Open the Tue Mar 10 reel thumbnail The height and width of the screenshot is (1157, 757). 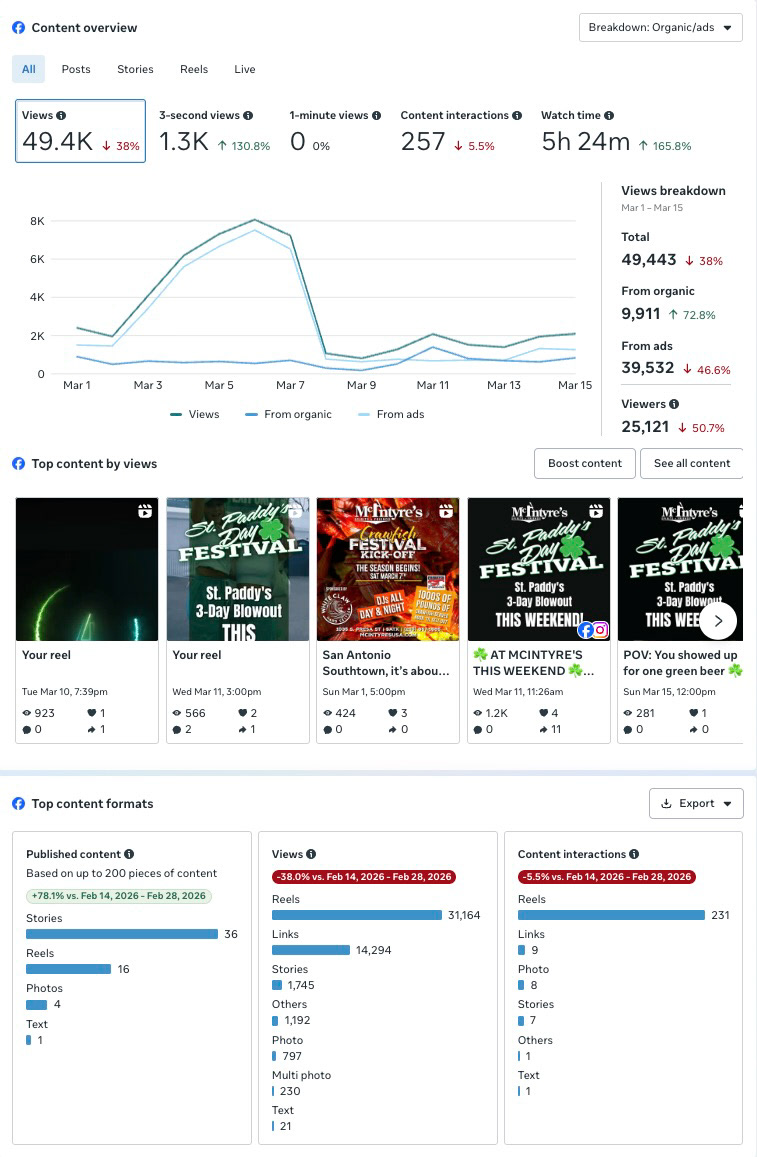tap(87, 569)
